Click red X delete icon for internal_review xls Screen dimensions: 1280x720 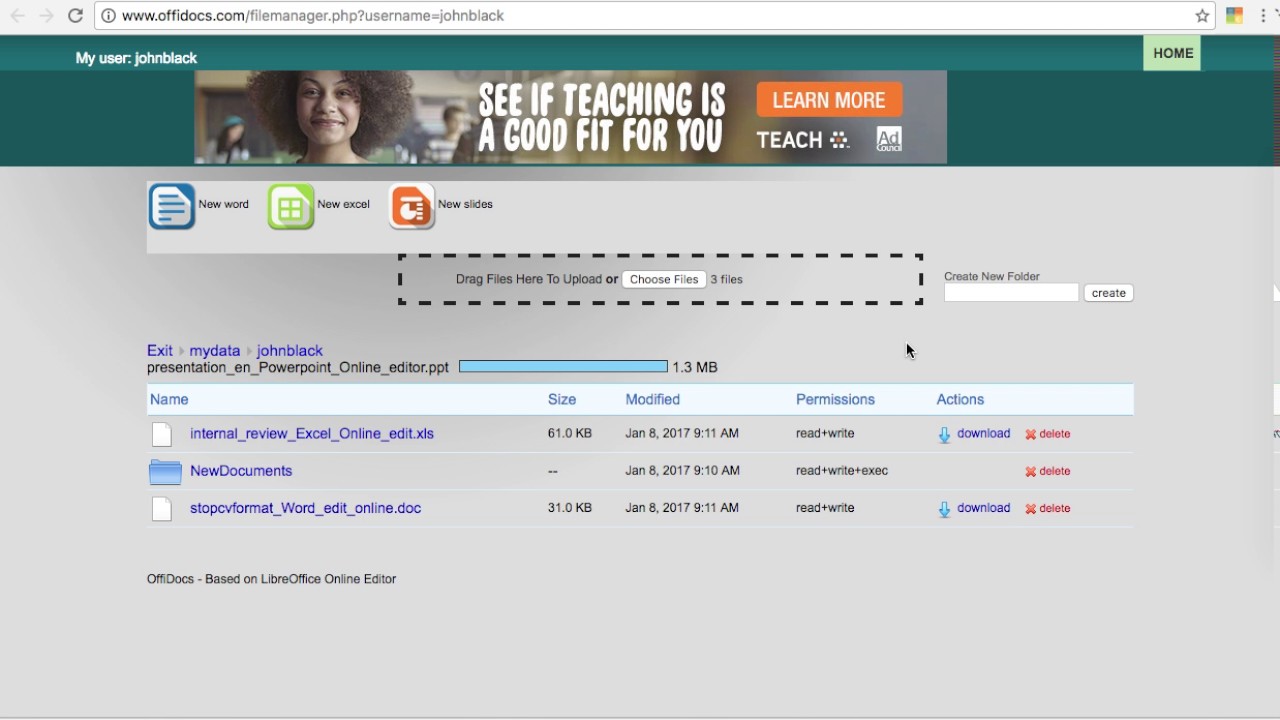[1030, 435]
